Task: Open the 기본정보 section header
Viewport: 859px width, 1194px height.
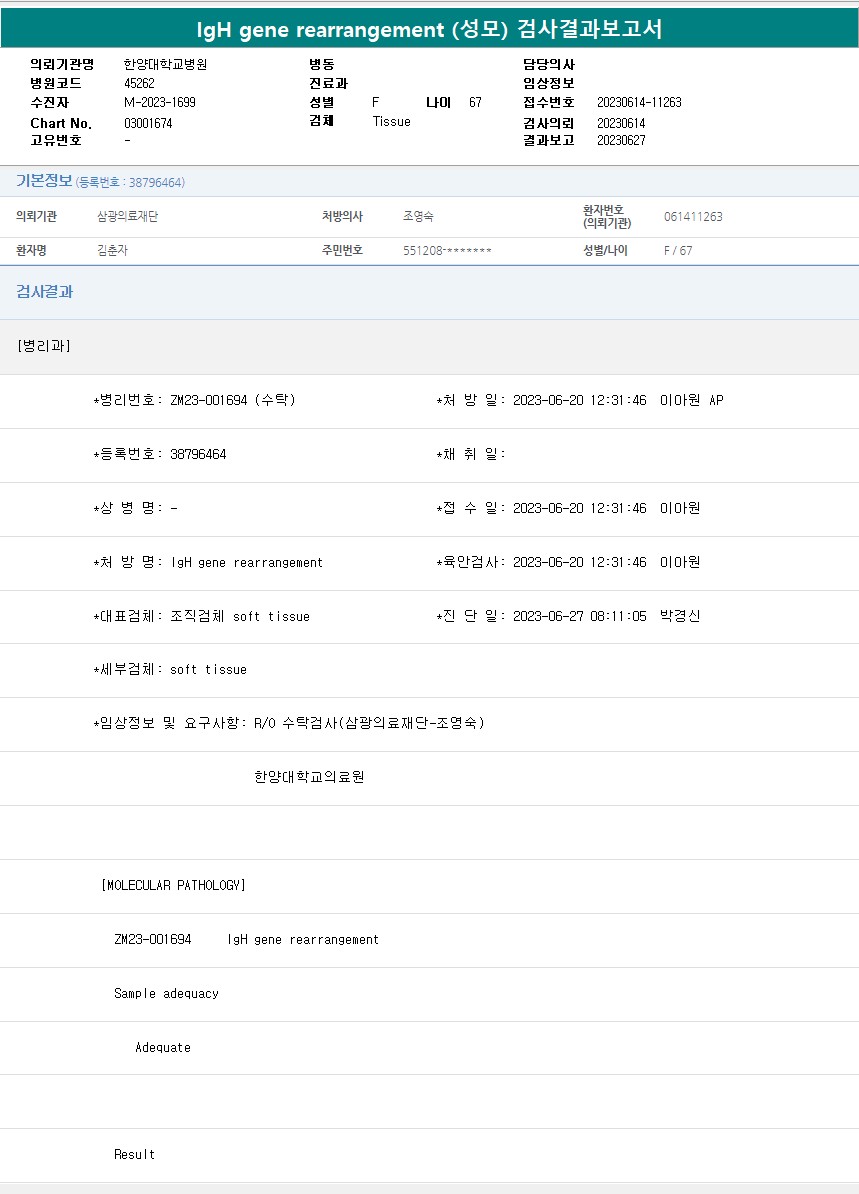Action: click(x=44, y=181)
